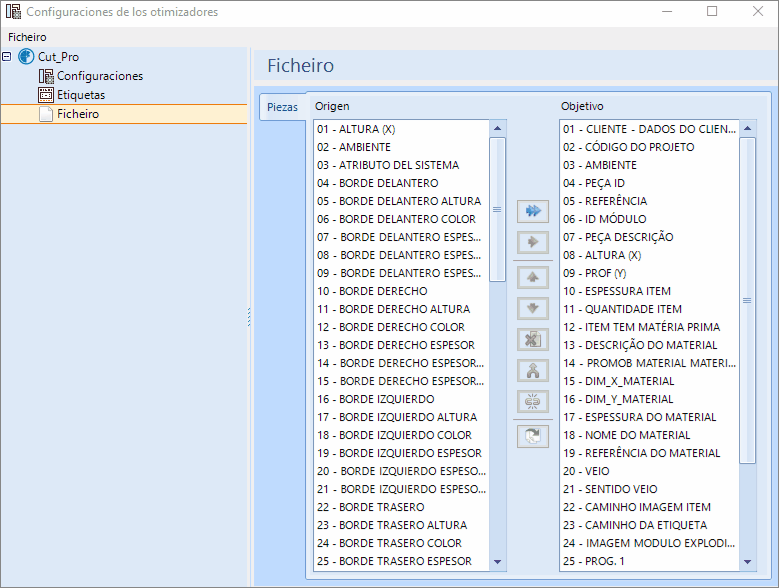Click the merge fields fork icon button
Image resolution: width=779 pixels, height=588 pixels.
[533, 371]
